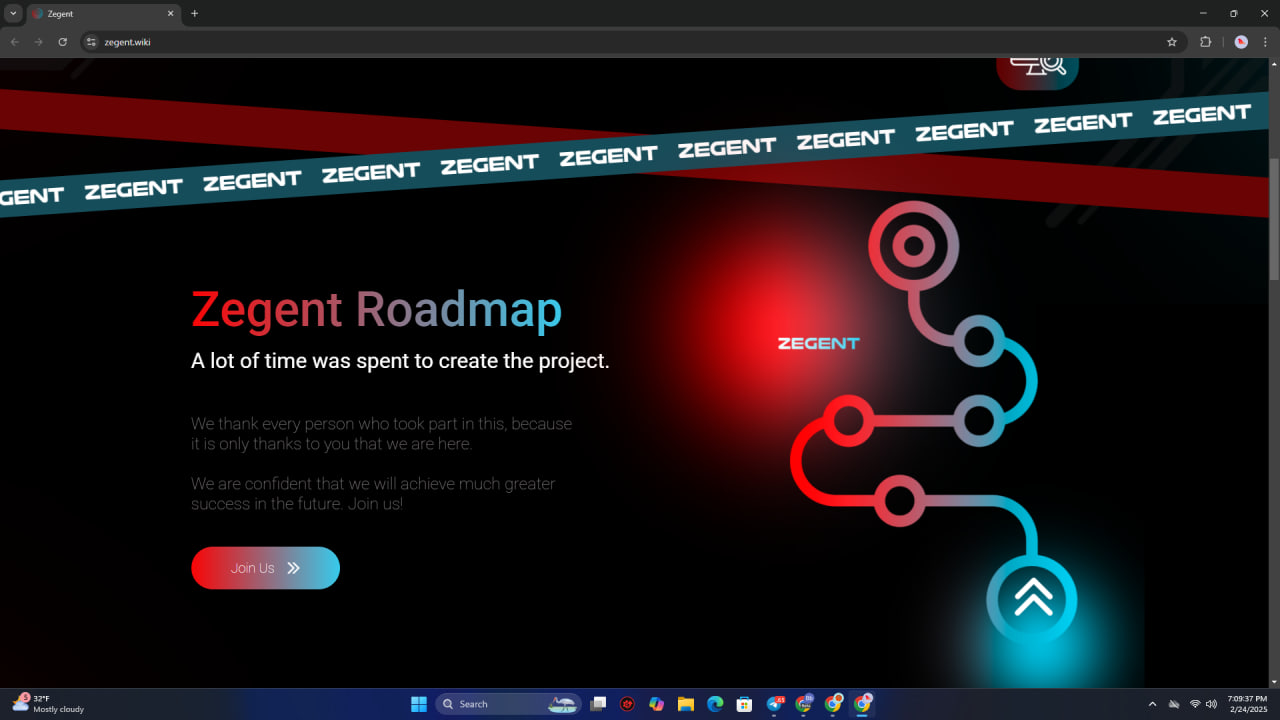The image size is (1280, 720).
Task: Open the browser extensions puzzle icon
Action: tap(1205, 42)
